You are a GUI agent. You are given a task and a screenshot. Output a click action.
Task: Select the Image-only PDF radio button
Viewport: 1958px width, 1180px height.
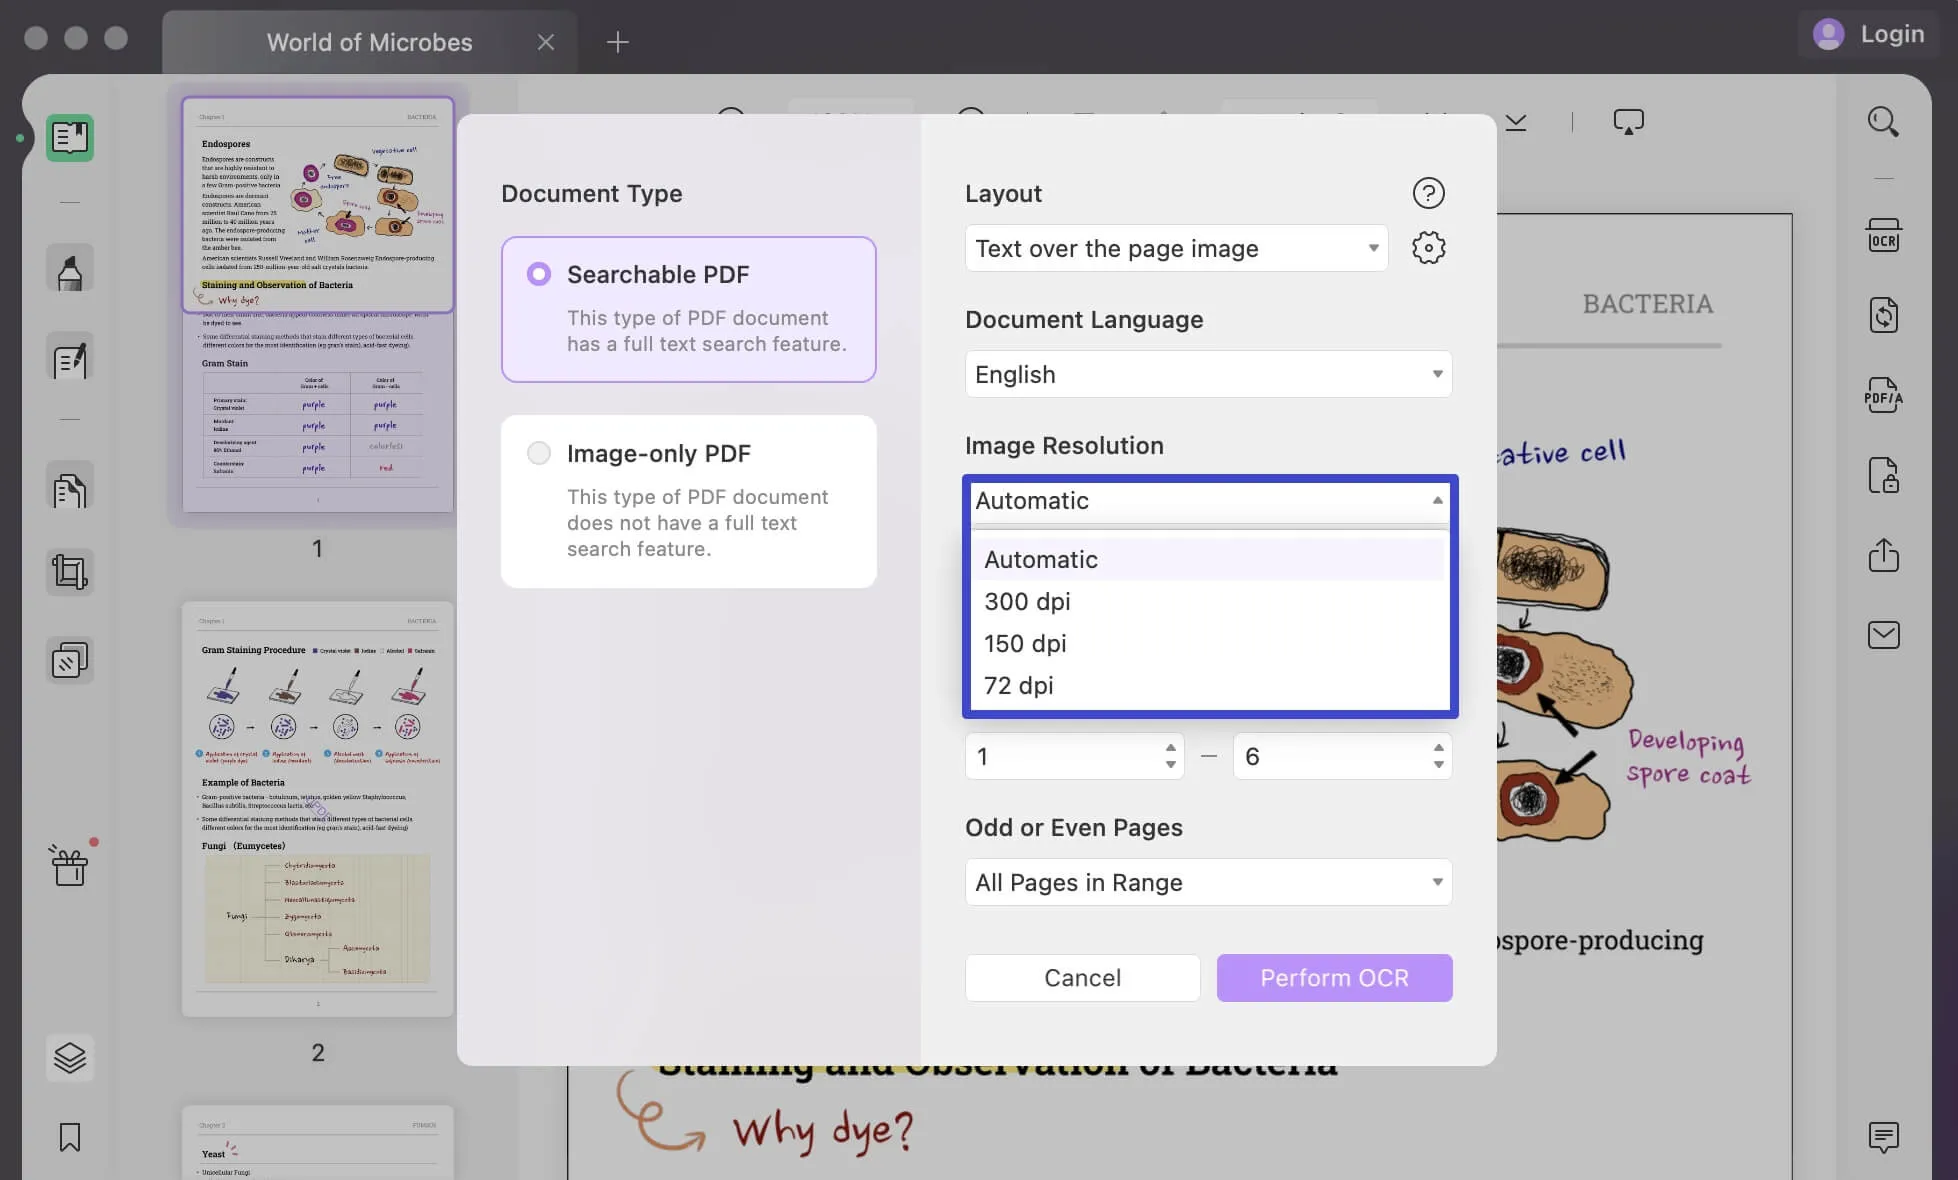coord(538,453)
